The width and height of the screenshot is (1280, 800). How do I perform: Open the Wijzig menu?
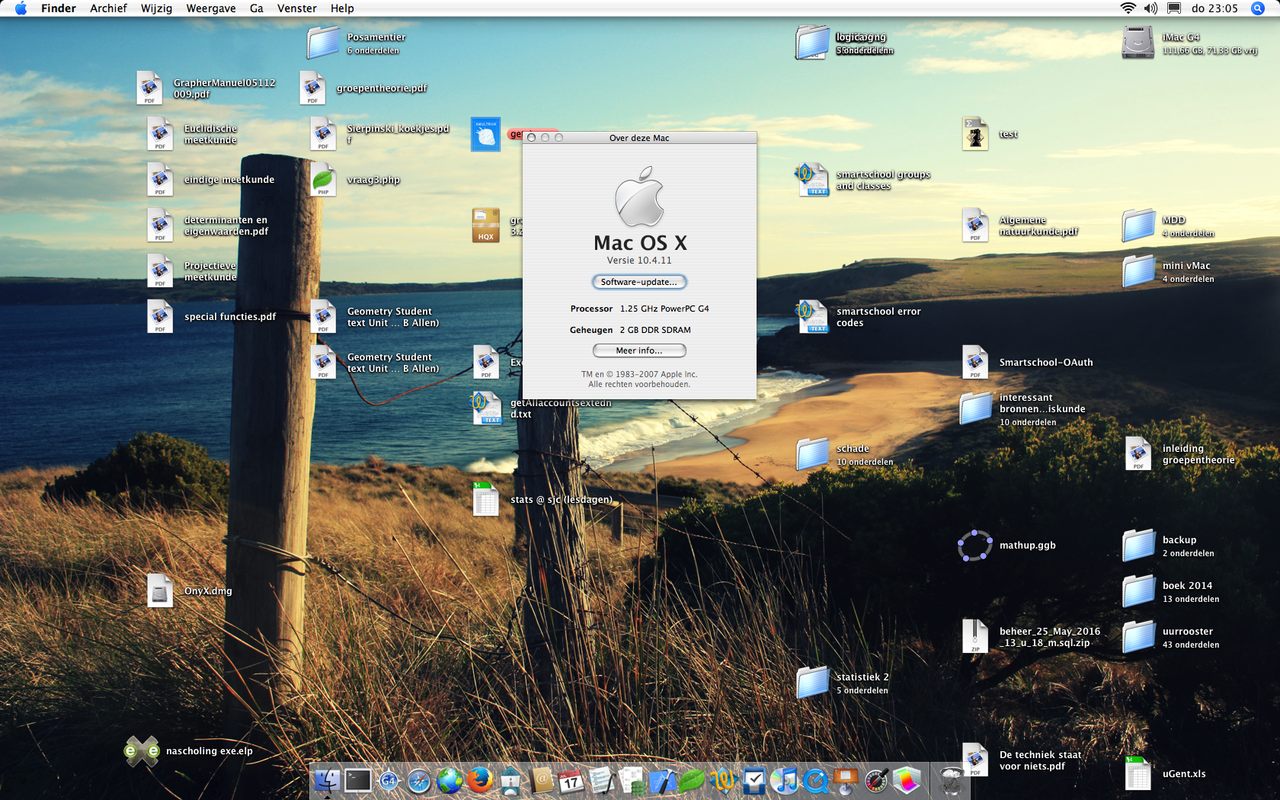(158, 8)
